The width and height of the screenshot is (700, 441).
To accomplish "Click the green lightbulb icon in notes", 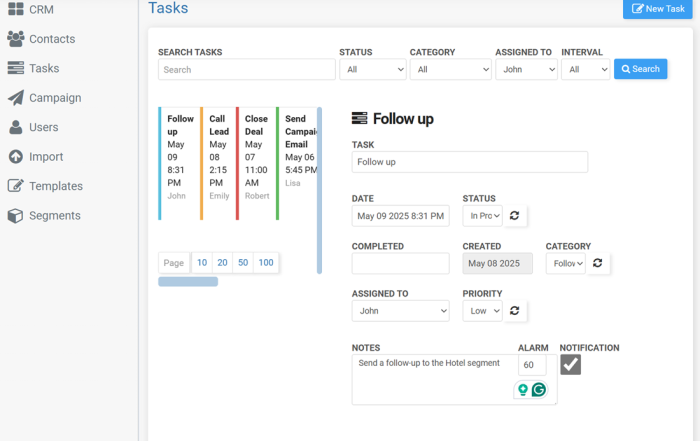I will [x=523, y=390].
